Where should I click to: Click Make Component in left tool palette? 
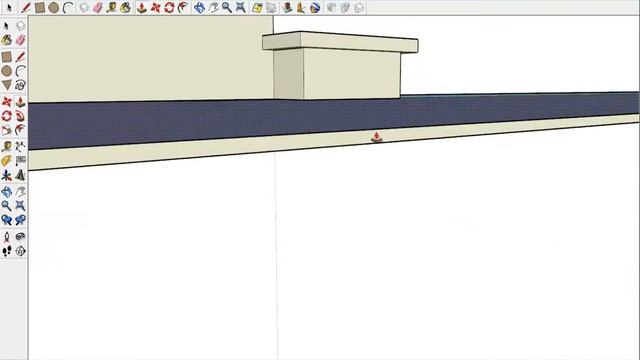tap(20, 26)
